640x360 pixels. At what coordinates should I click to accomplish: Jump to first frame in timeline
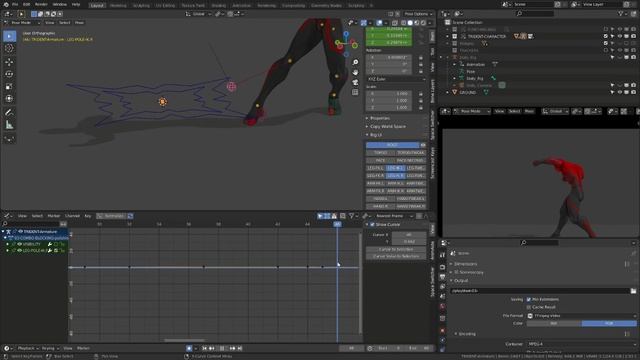point(205,348)
